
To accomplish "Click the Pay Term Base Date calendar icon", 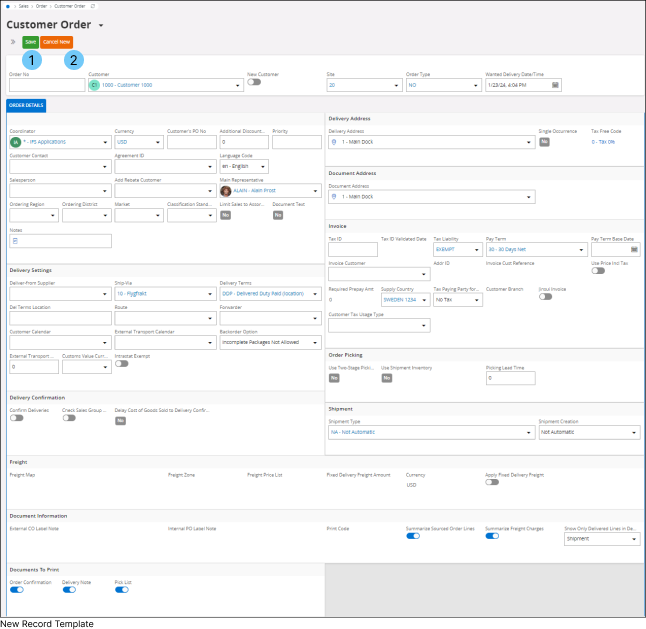I will tap(635, 250).
